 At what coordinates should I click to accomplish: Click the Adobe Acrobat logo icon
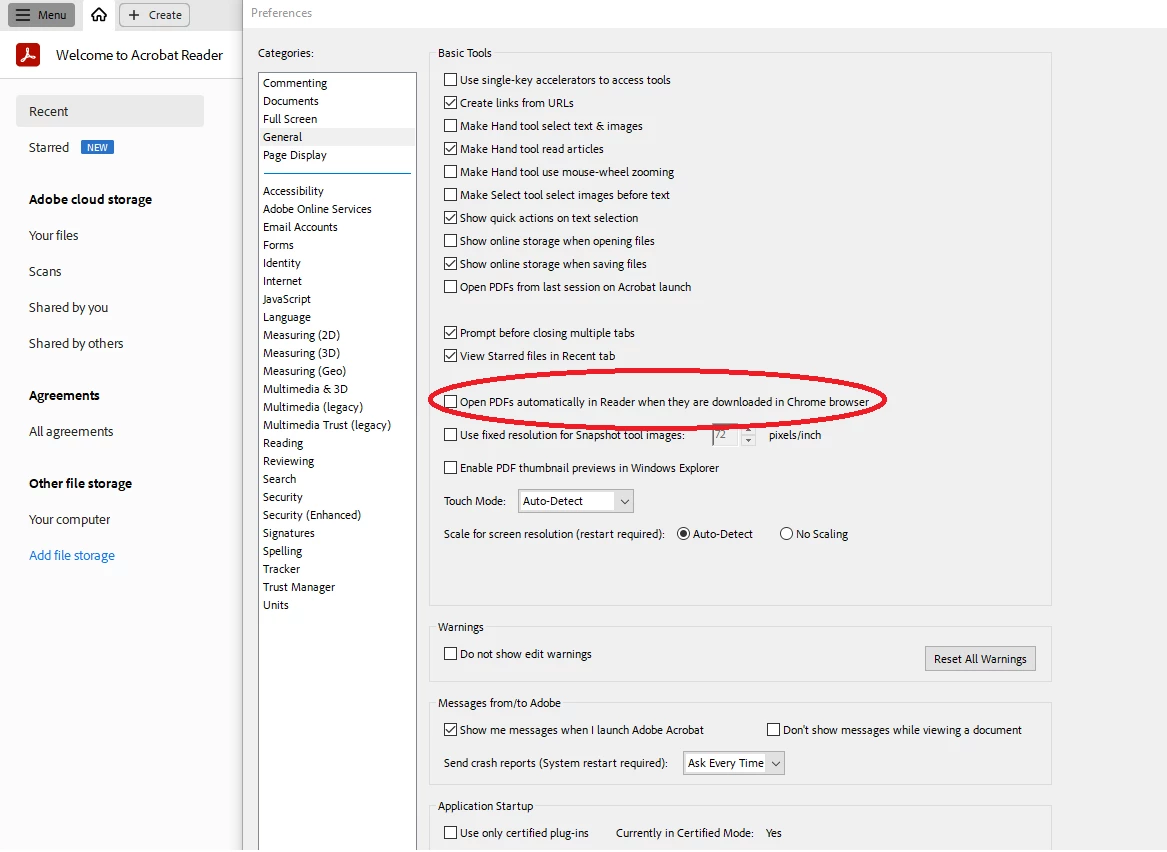28,55
